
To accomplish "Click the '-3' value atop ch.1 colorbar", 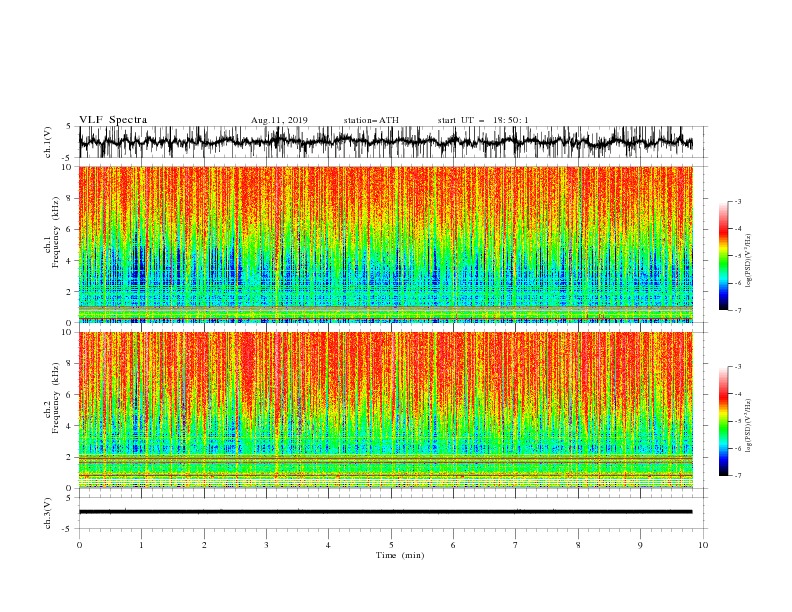I will tap(737, 201).
